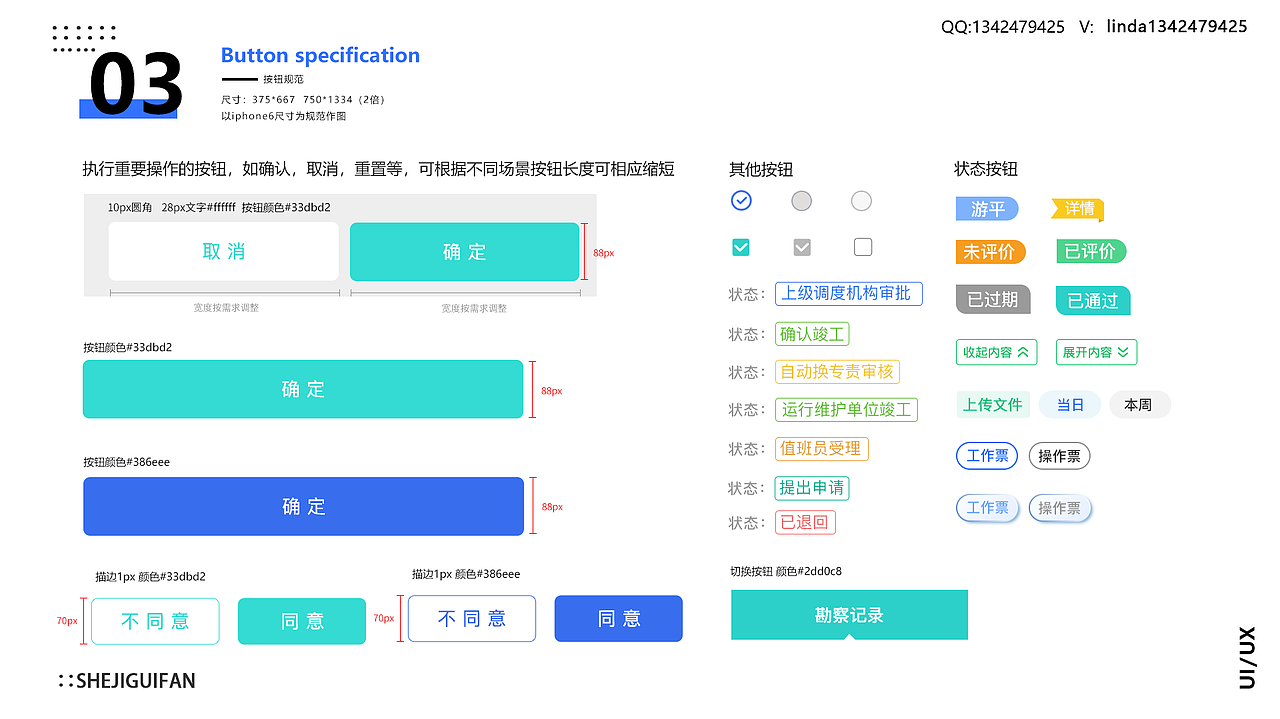This screenshot has height=719, width=1280.
Task: Click the QQ:1342479425 contact text
Action: coord(1003,27)
